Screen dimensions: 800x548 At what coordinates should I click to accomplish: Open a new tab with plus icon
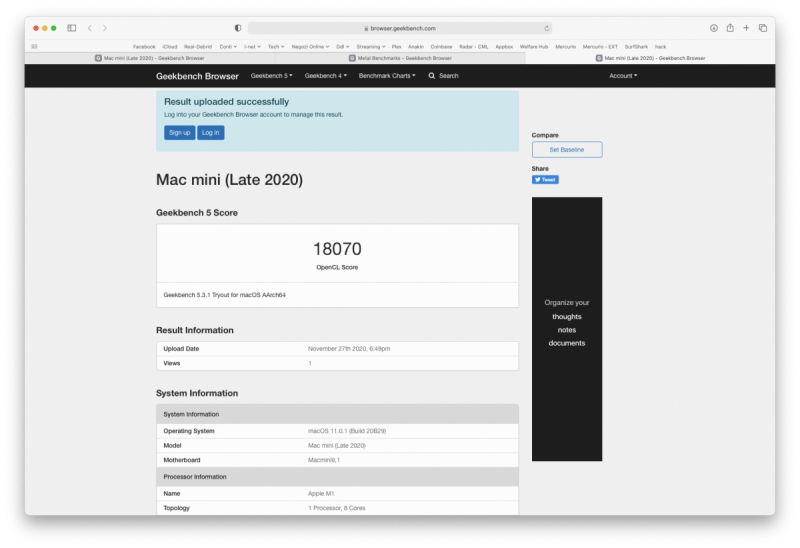[746, 28]
